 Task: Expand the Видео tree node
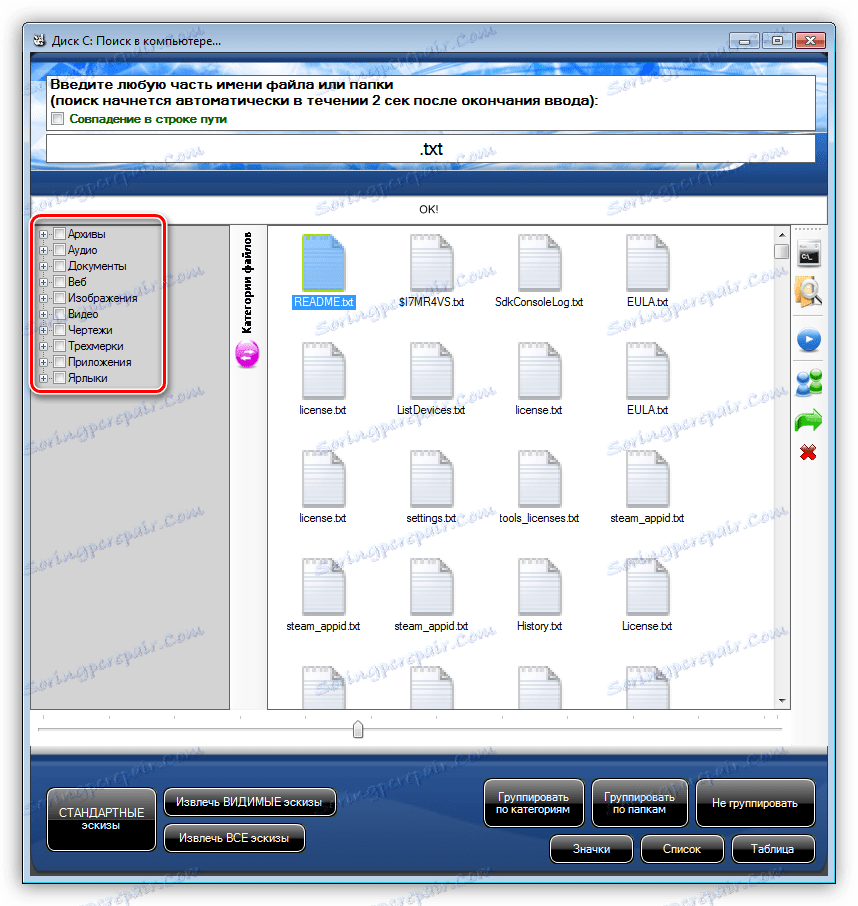coord(43,315)
